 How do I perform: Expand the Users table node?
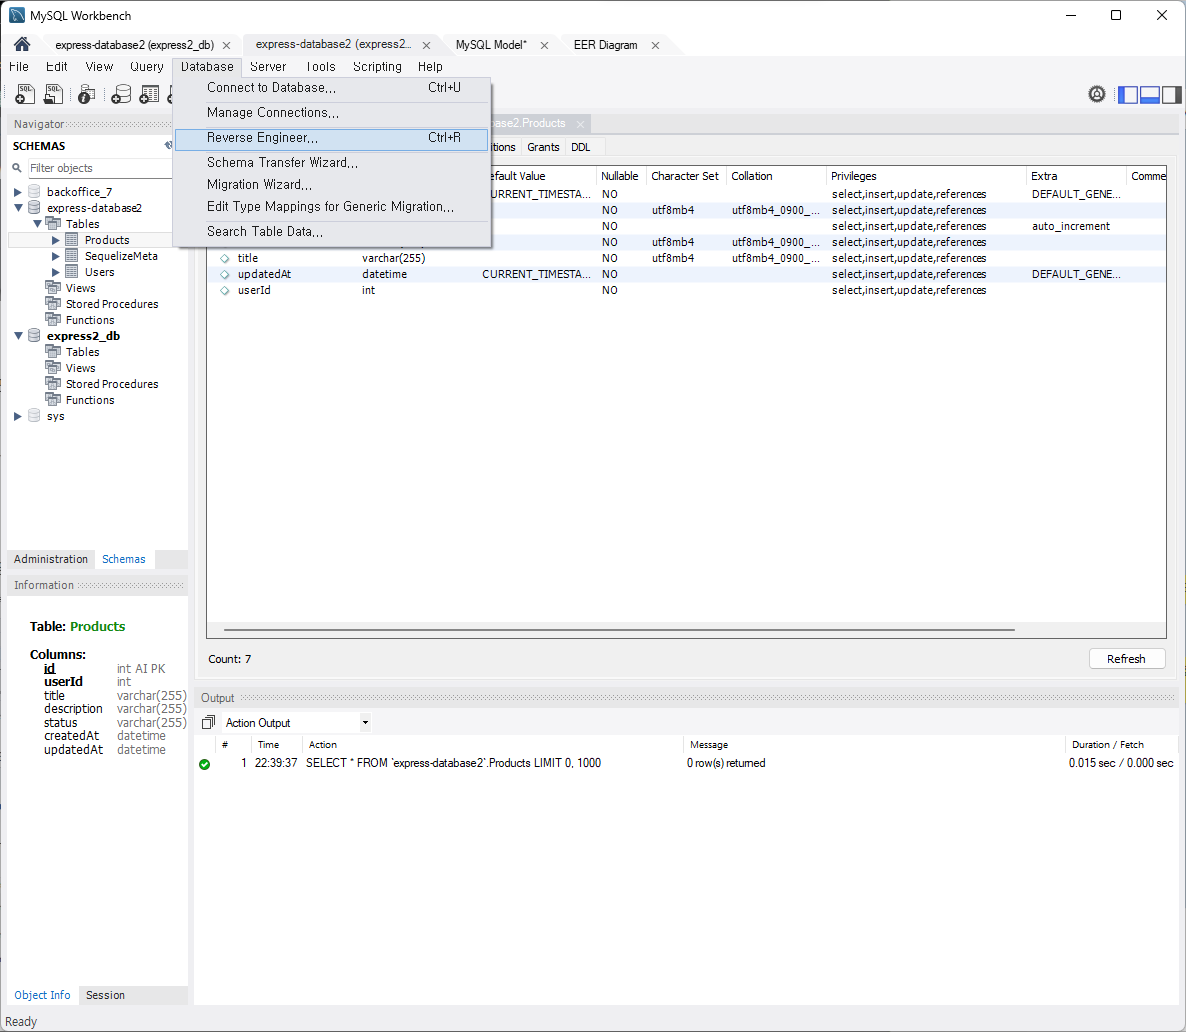coord(55,272)
